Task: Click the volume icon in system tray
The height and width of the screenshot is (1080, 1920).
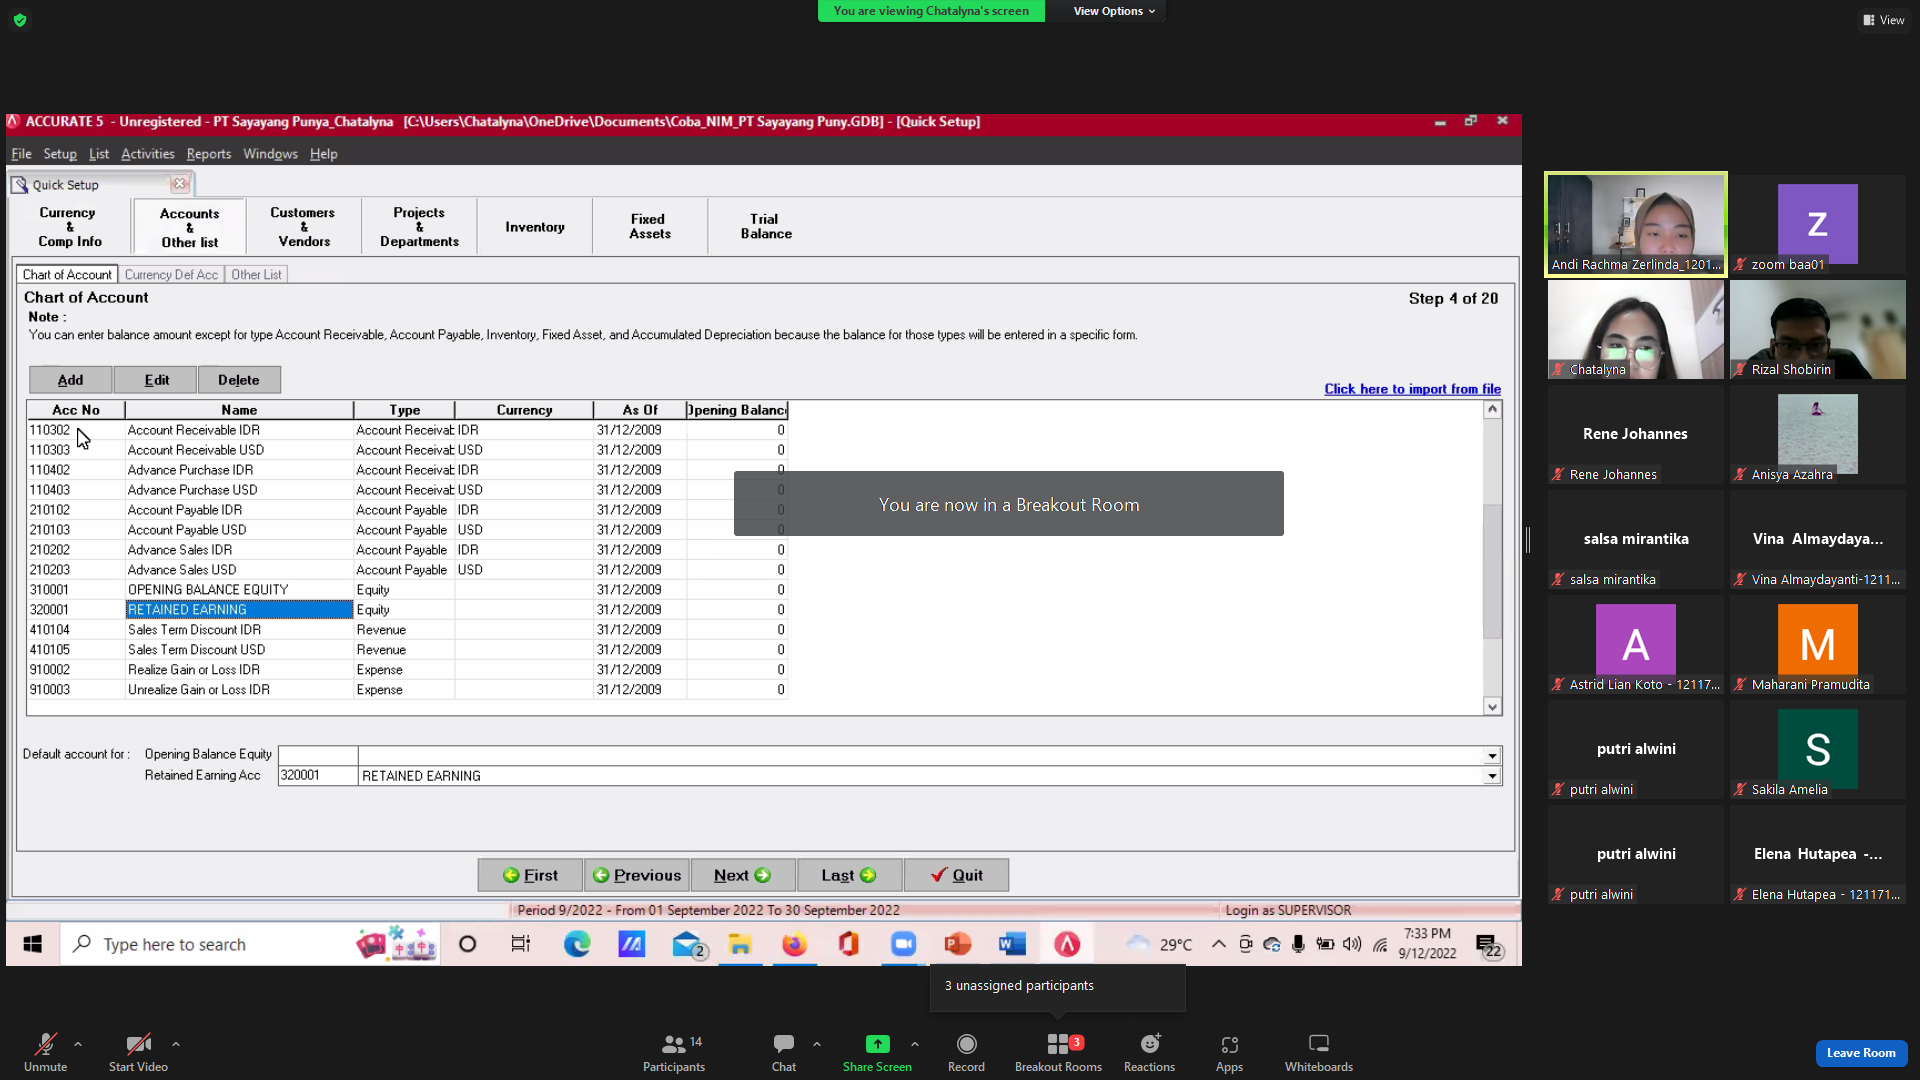Action: [1352, 944]
